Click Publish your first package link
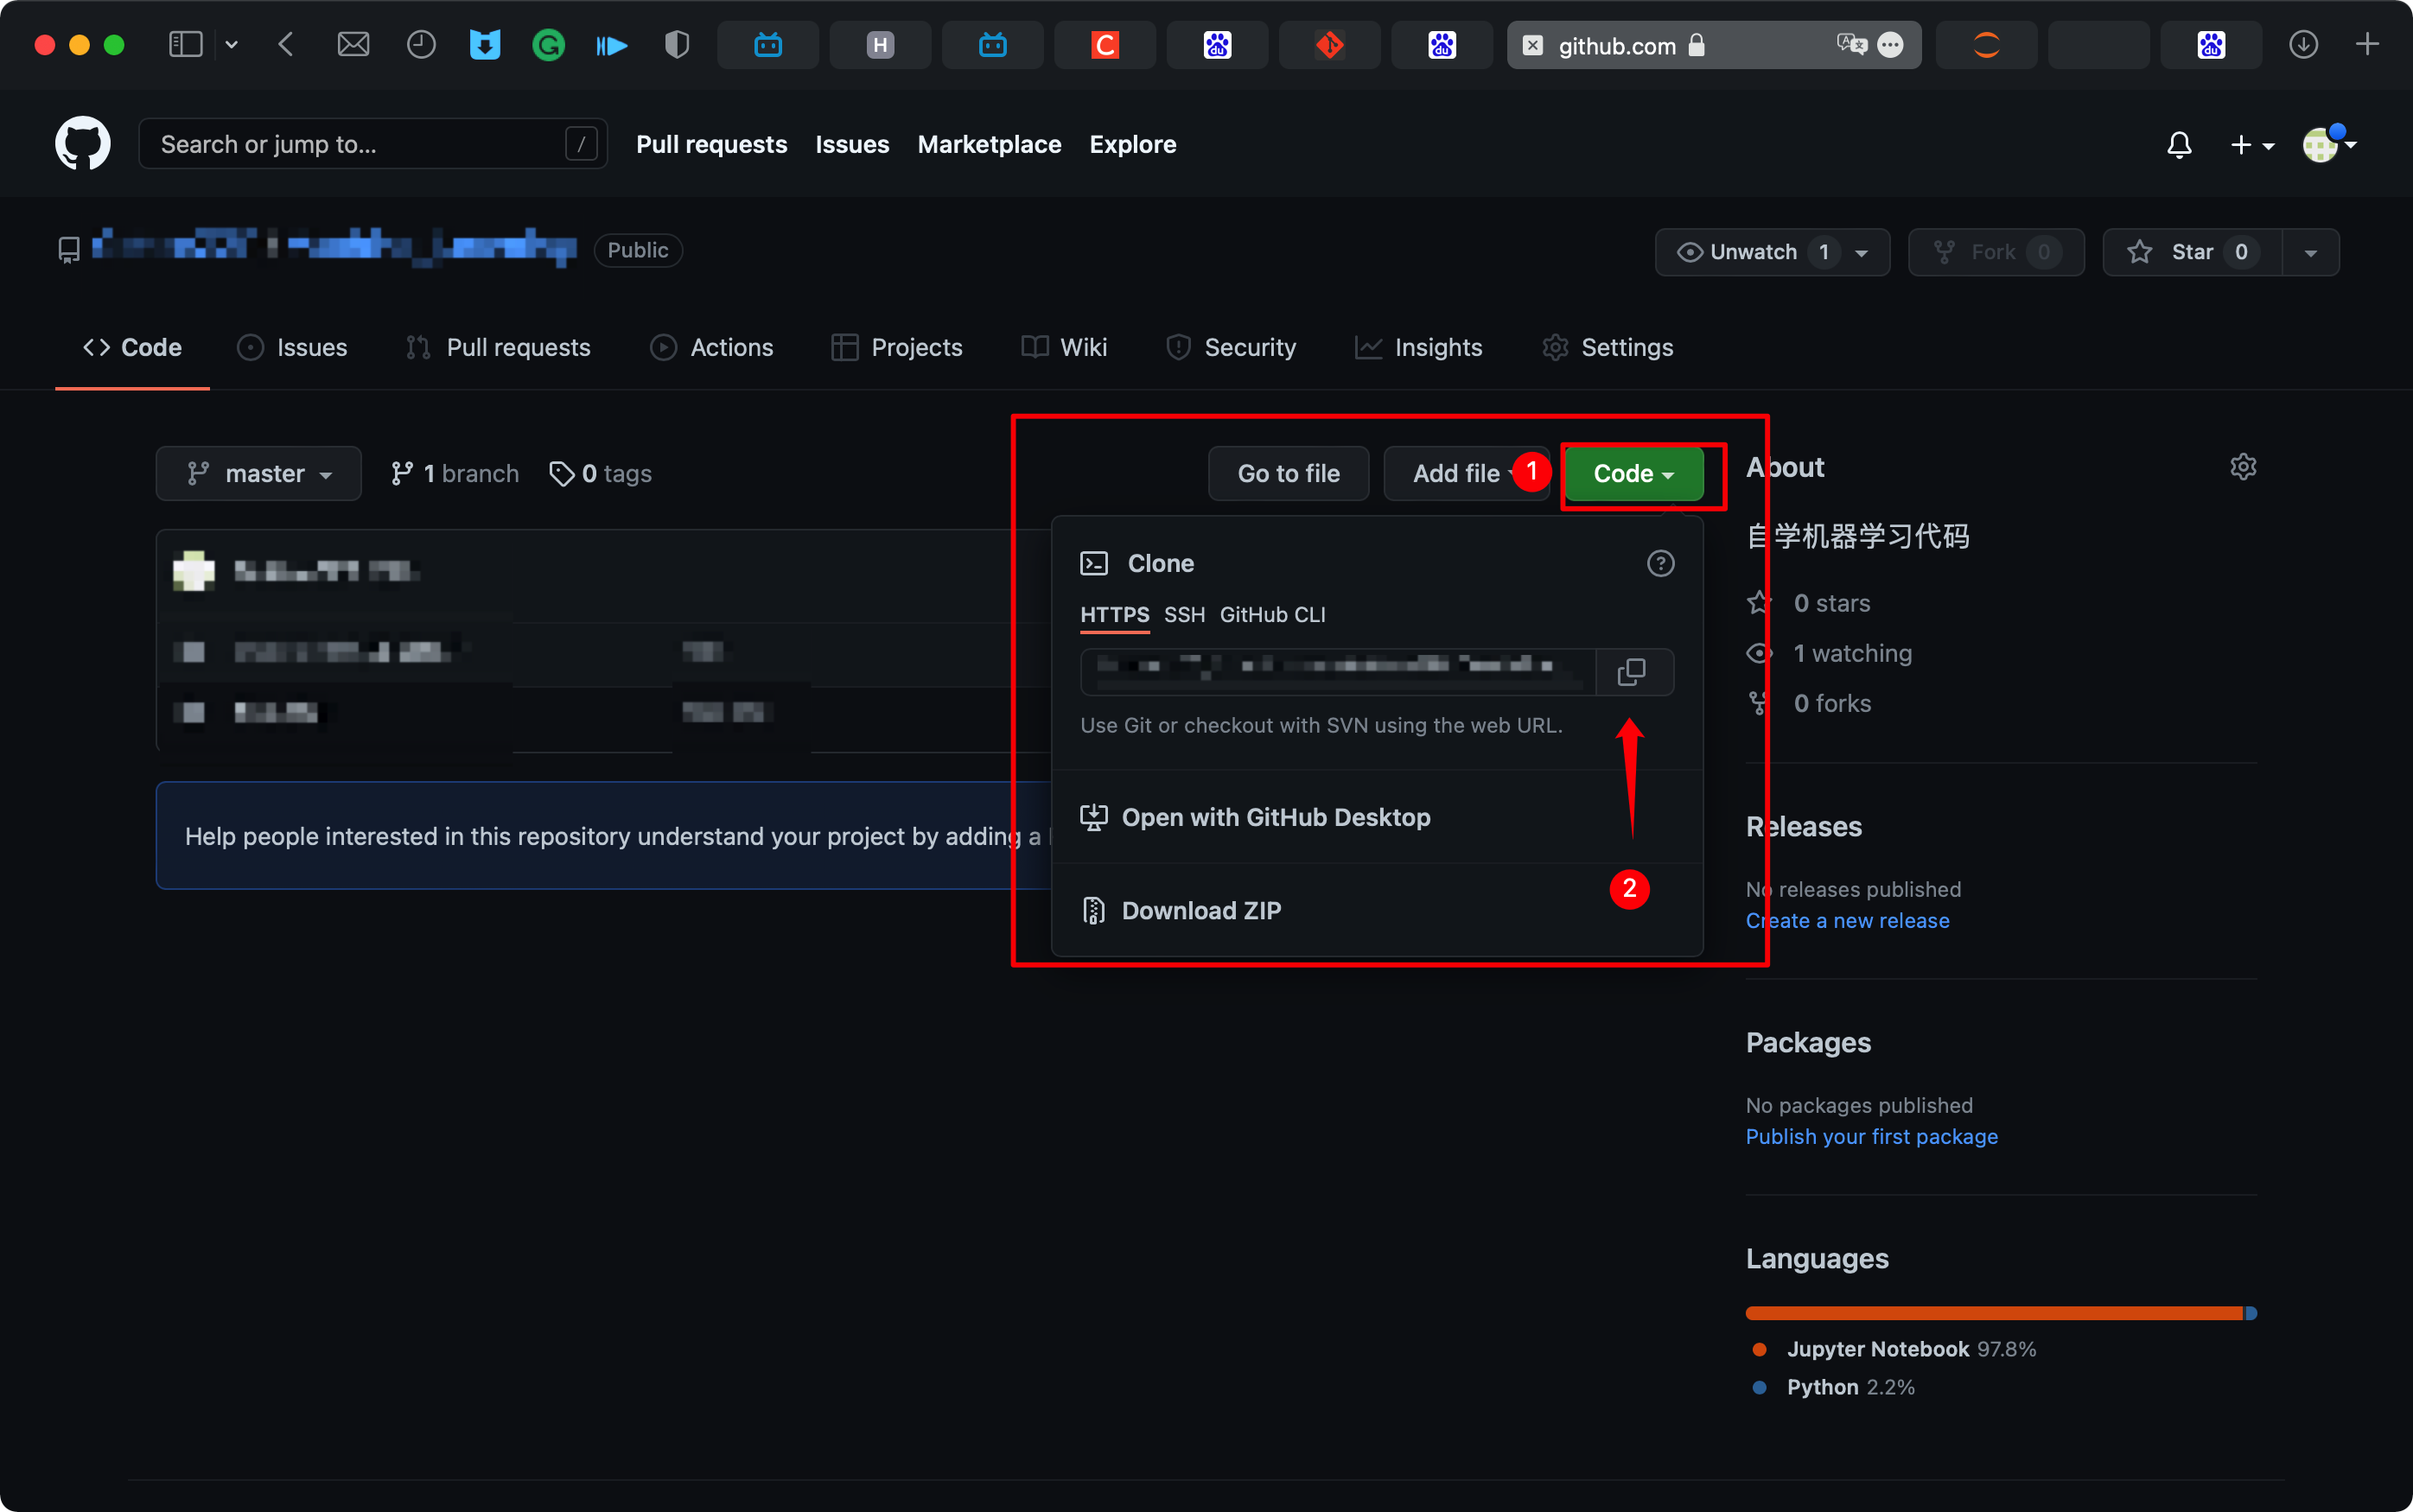The height and width of the screenshot is (1512, 2413). tap(1871, 1136)
